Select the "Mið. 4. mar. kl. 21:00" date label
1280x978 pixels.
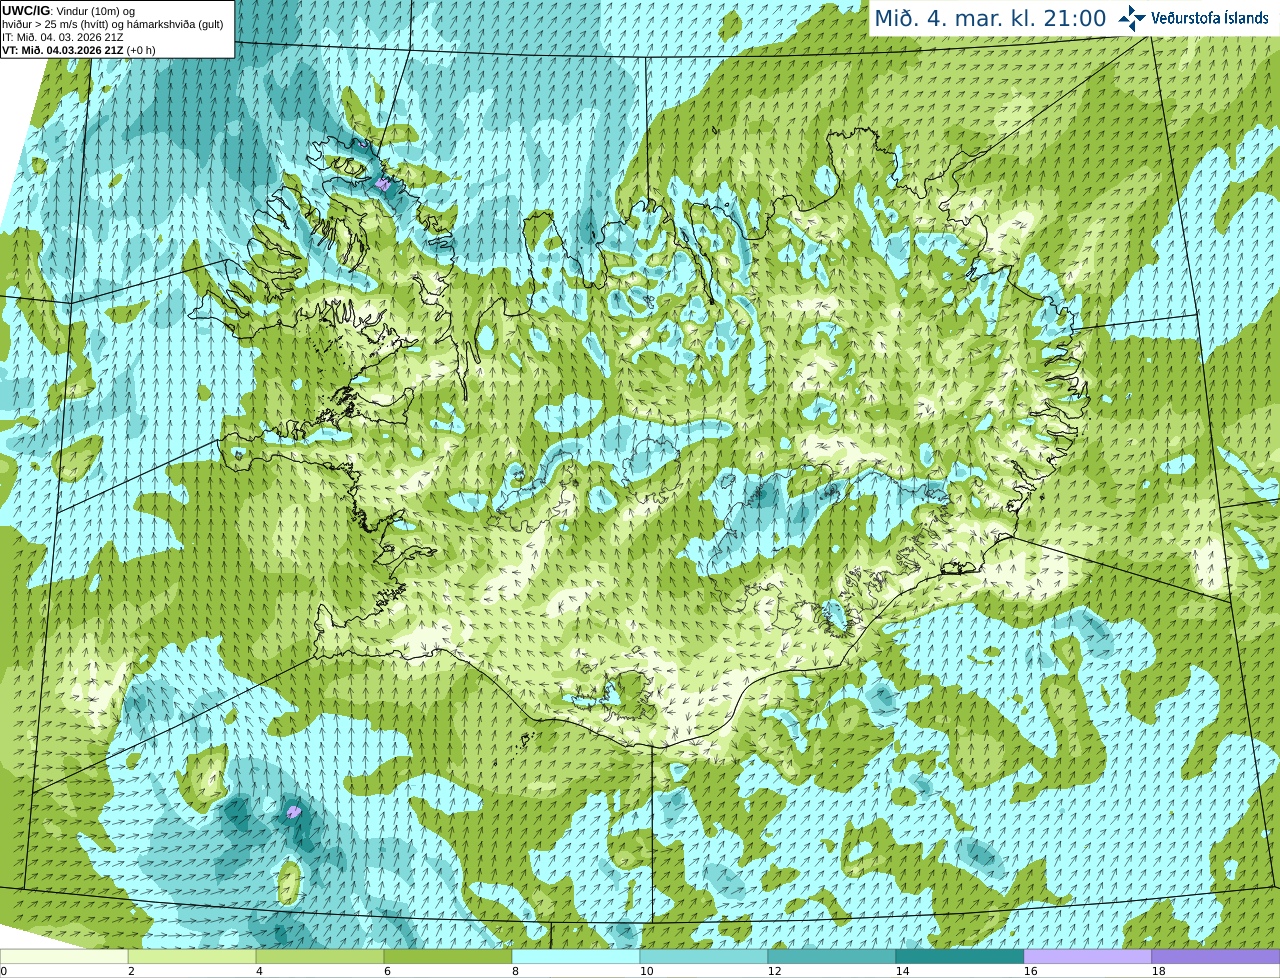point(990,18)
